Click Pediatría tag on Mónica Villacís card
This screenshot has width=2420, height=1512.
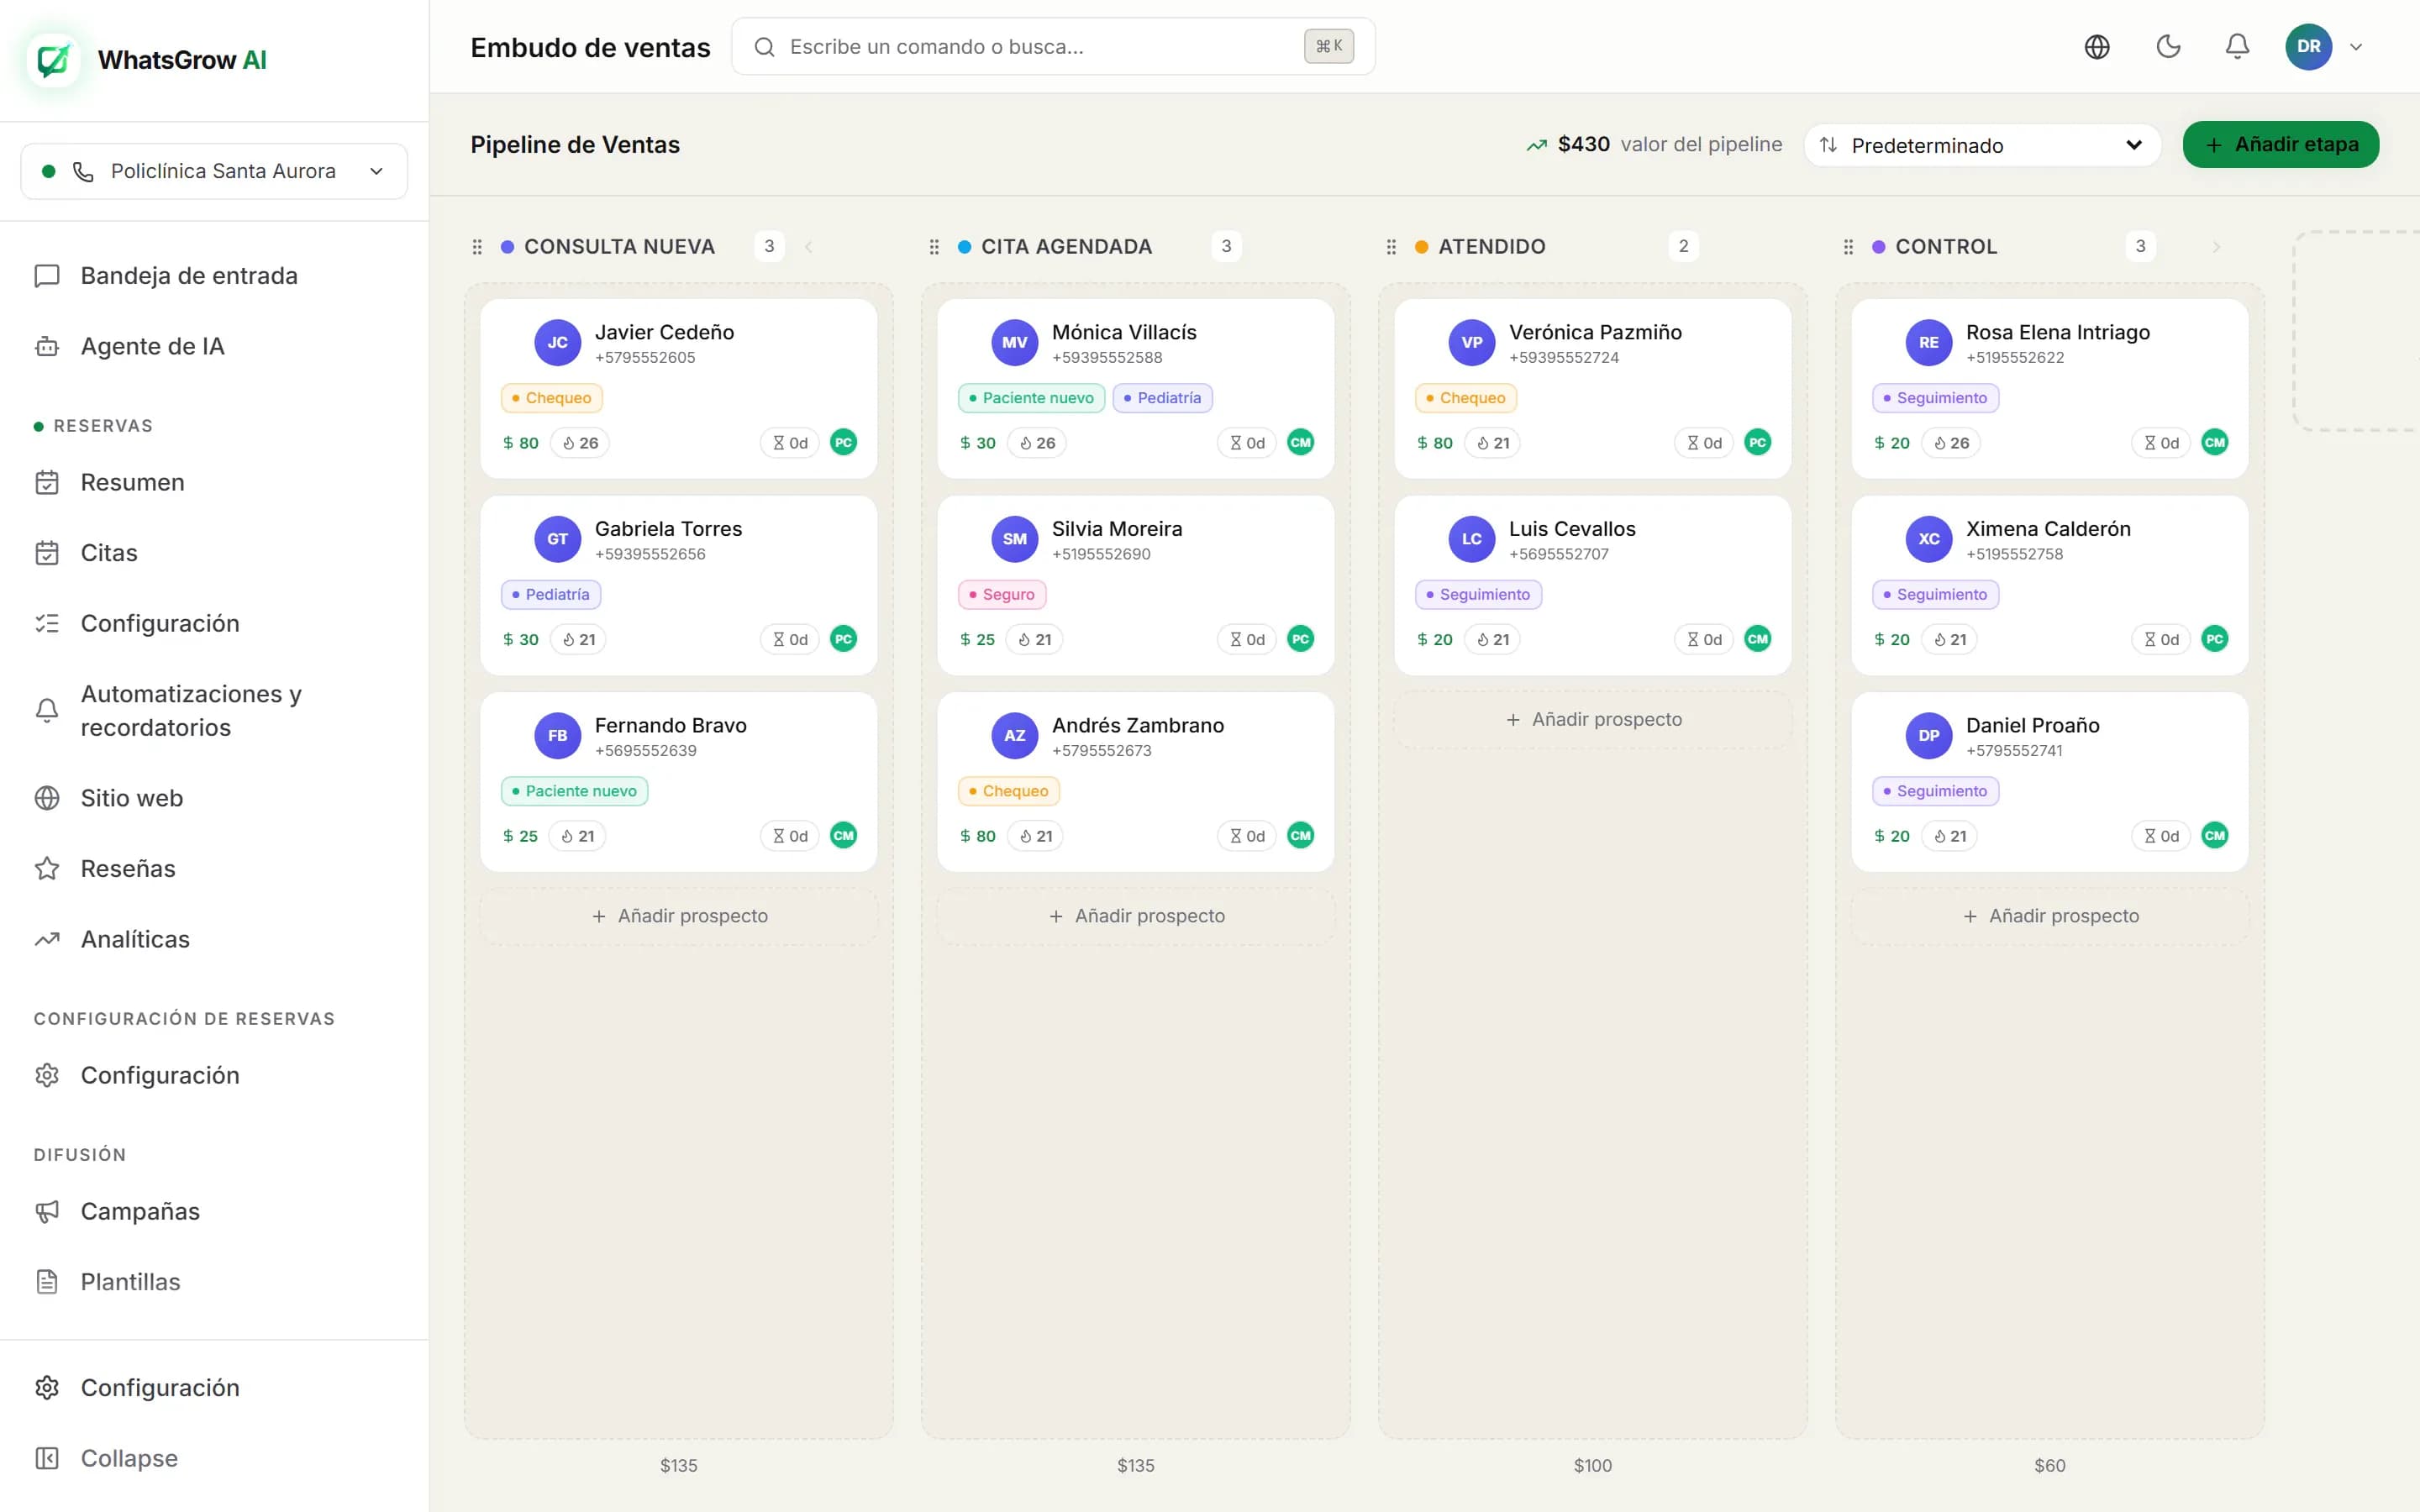[x=1162, y=398]
